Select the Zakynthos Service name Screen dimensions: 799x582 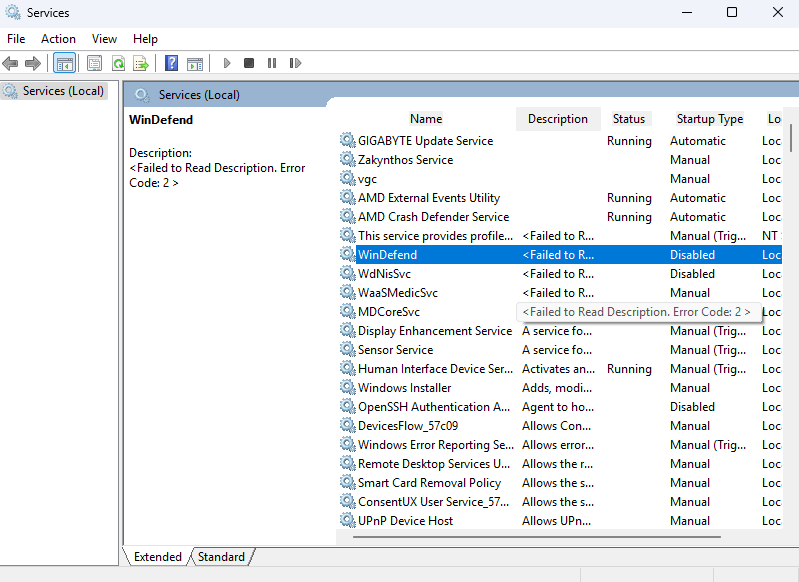pyautogui.click(x=406, y=160)
